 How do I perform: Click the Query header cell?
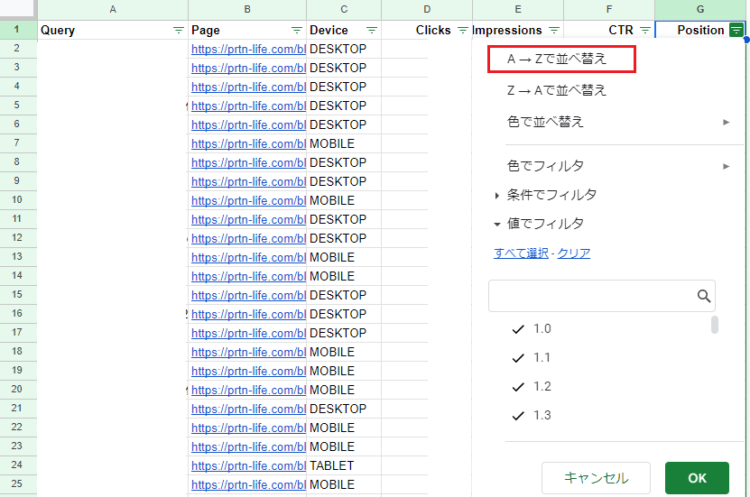[113, 30]
